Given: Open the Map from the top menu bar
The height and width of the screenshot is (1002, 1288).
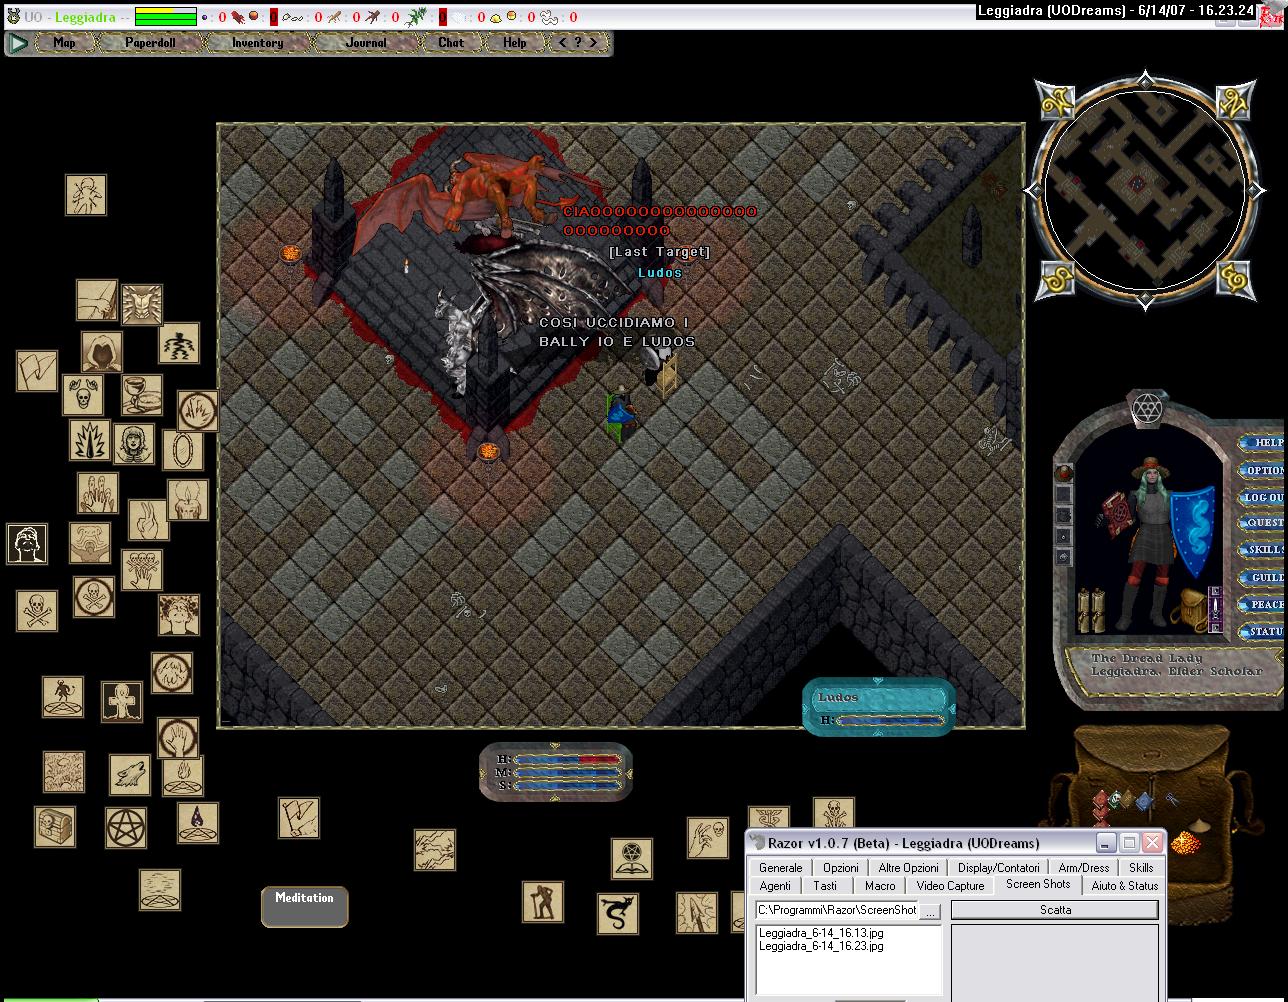Looking at the screenshot, I should (x=65, y=43).
